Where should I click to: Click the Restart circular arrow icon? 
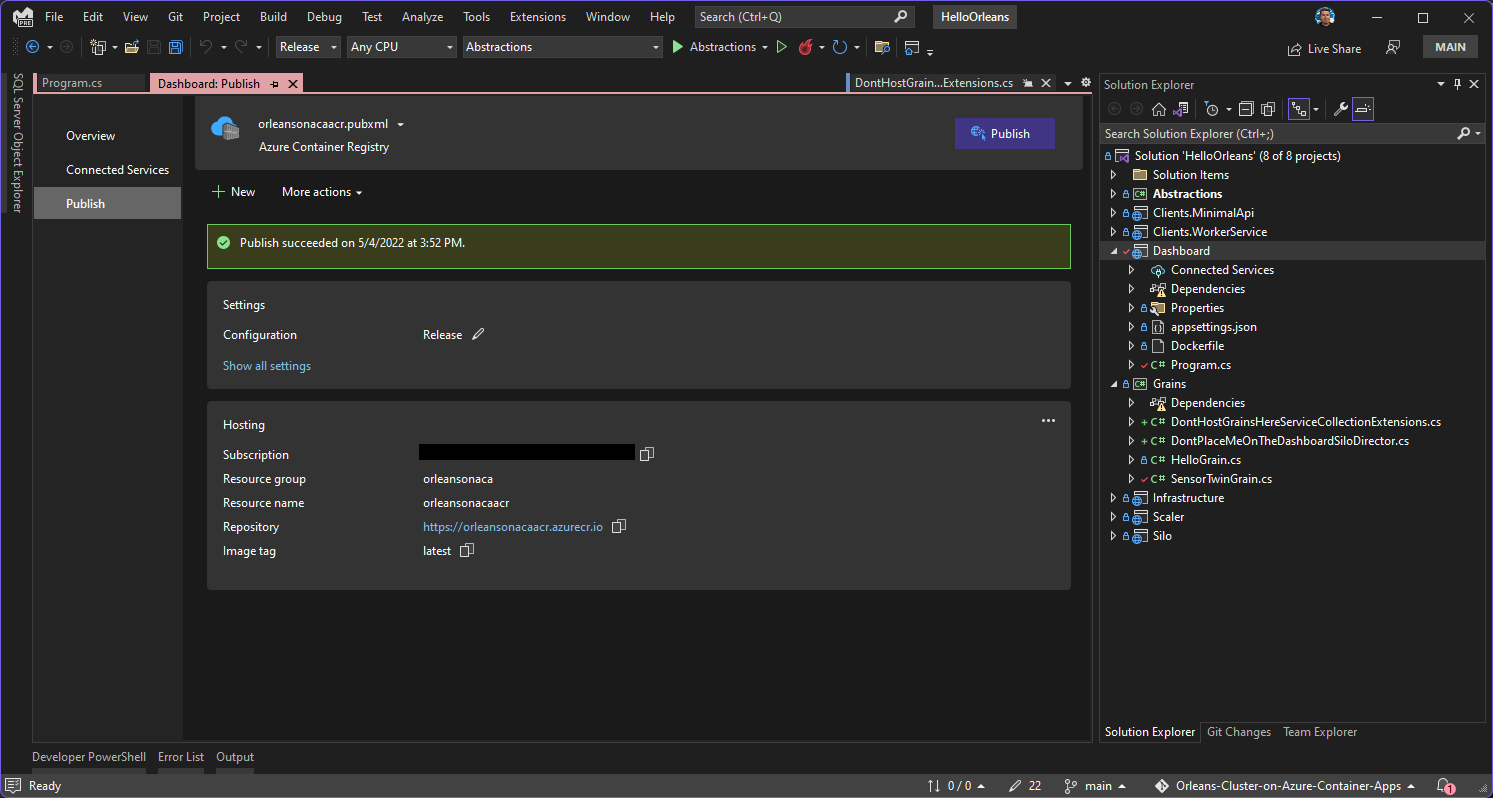840,47
